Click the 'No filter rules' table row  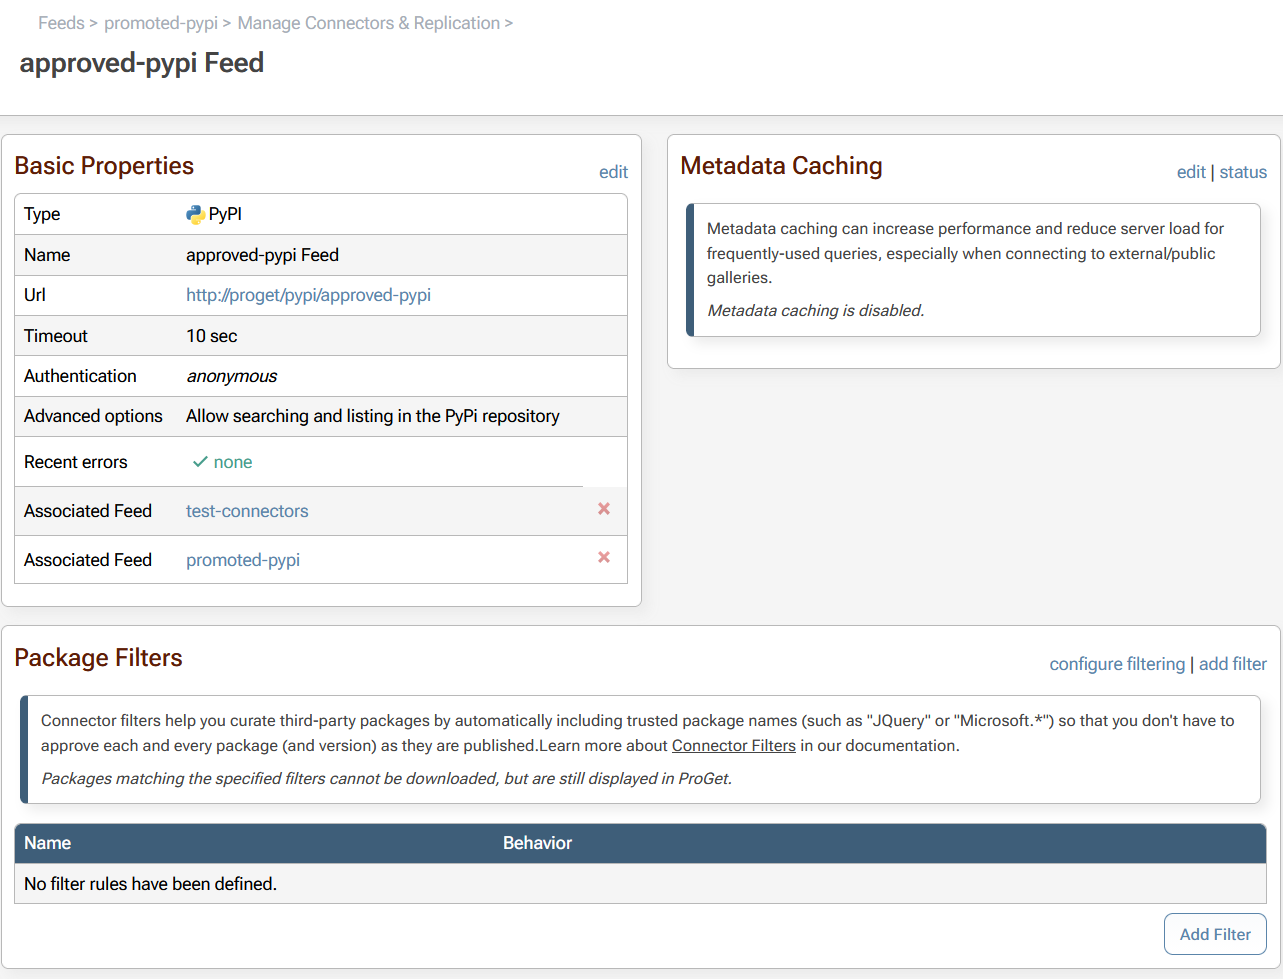(x=640, y=884)
